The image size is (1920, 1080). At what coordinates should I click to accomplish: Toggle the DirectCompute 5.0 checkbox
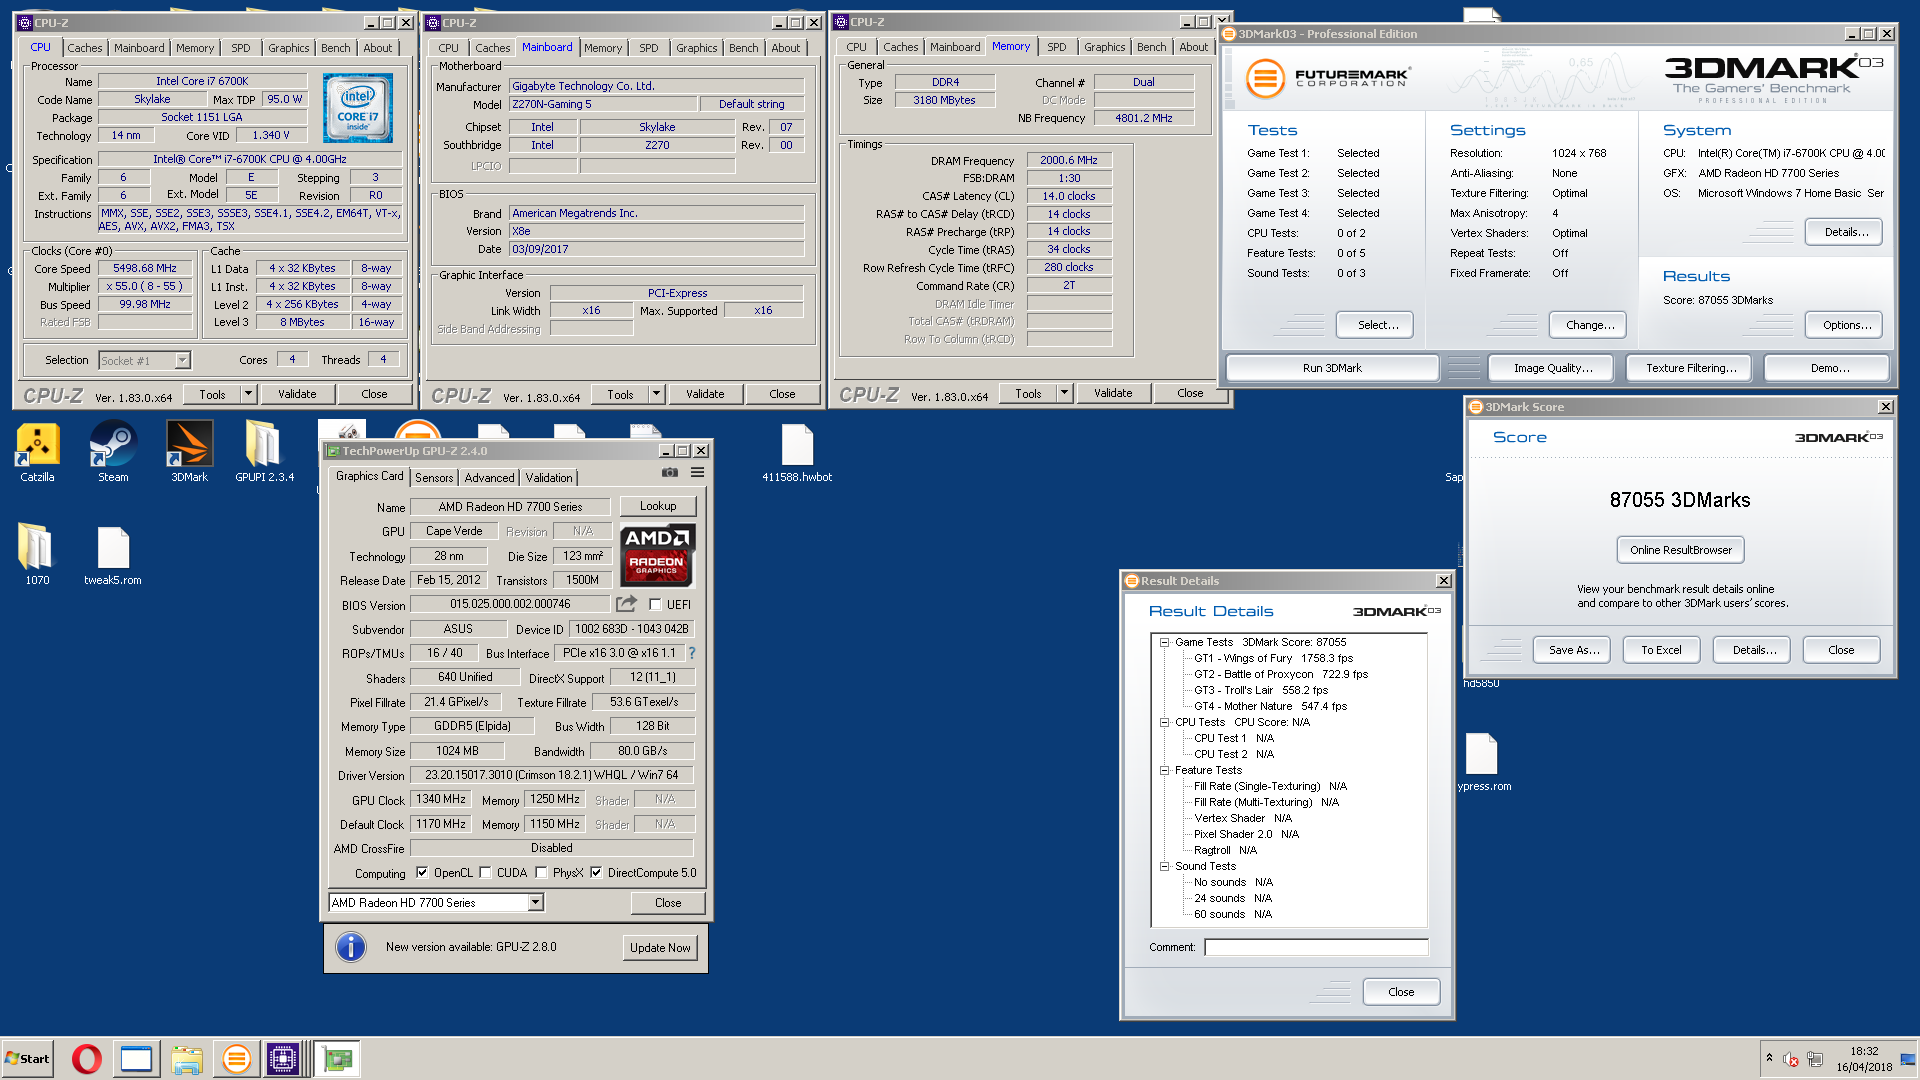tap(596, 872)
